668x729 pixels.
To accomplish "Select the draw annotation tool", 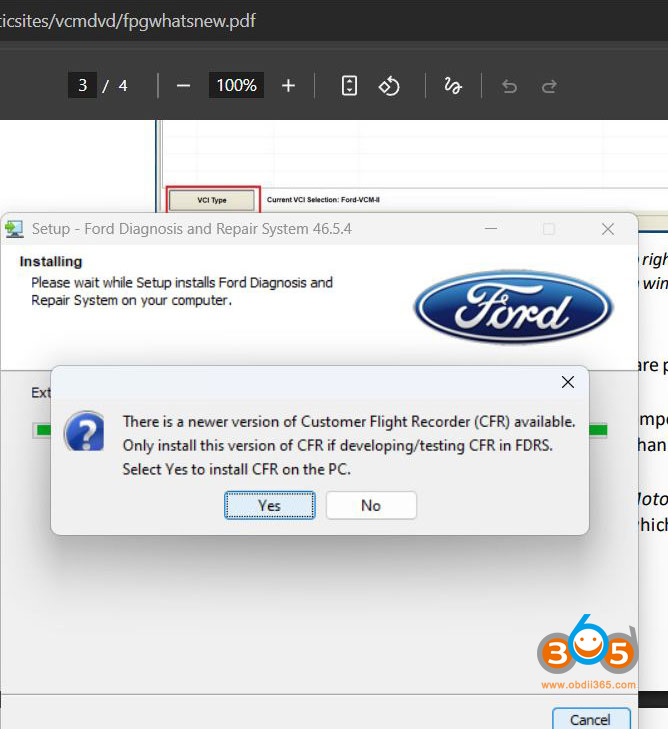I will point(452,86).
